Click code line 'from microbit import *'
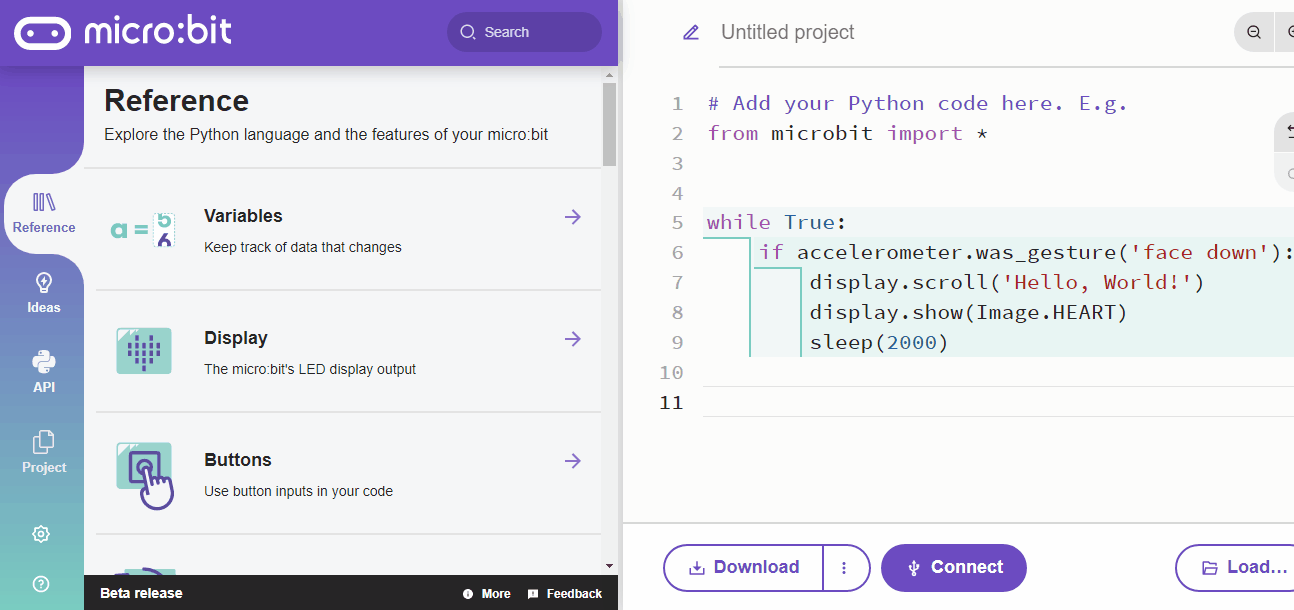This screenshot has width=1294, height=610. coord(848,133)
